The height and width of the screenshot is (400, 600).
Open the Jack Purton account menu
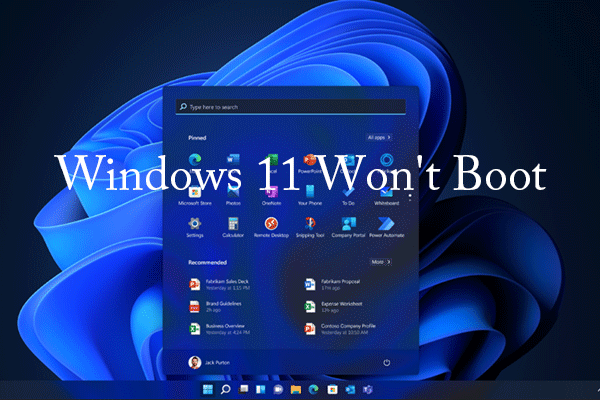tap(209, 362)
